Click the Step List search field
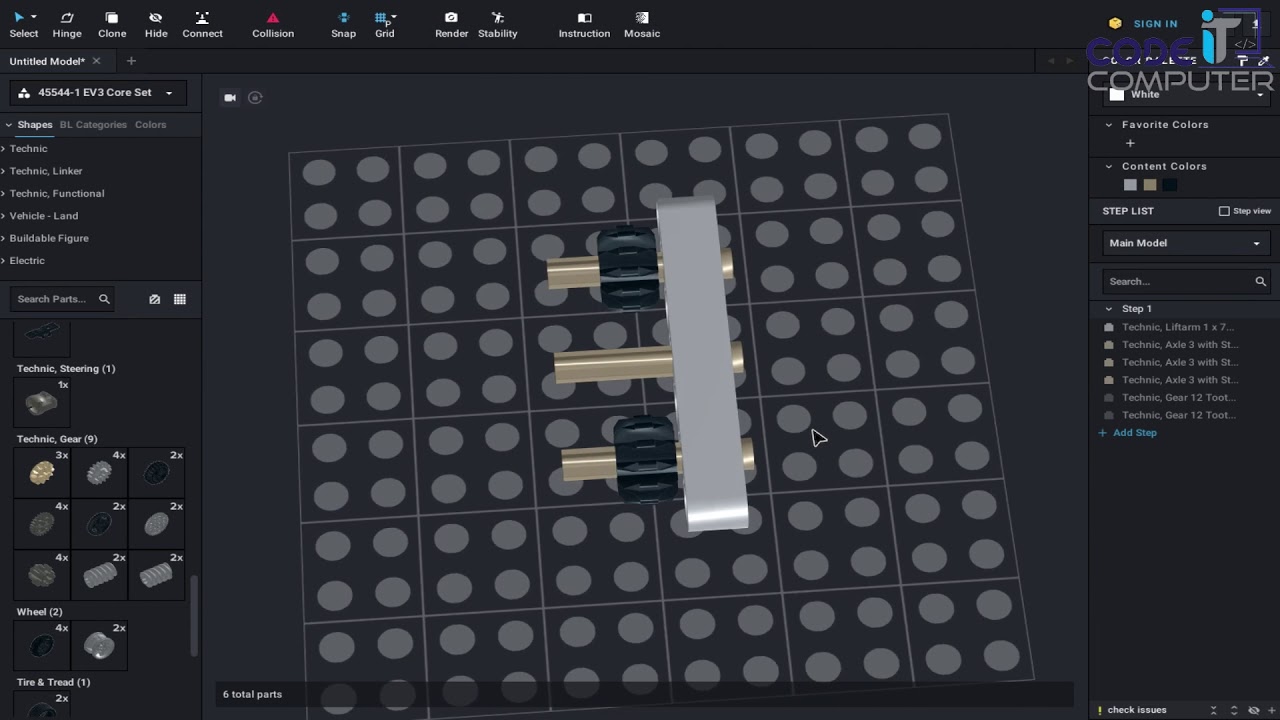Image resolution: width=1280 pixels, height=720 pixels. click(x=1187, y=282)
